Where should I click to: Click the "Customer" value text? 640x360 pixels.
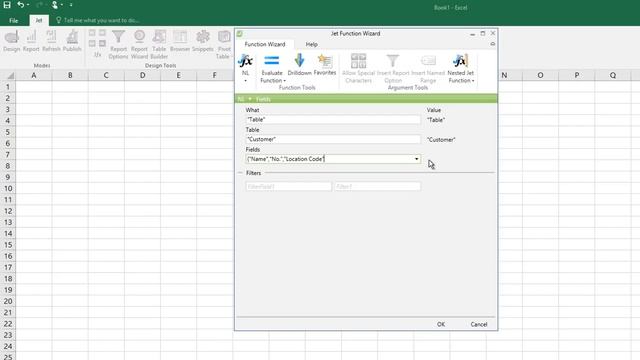pos(441,140)
